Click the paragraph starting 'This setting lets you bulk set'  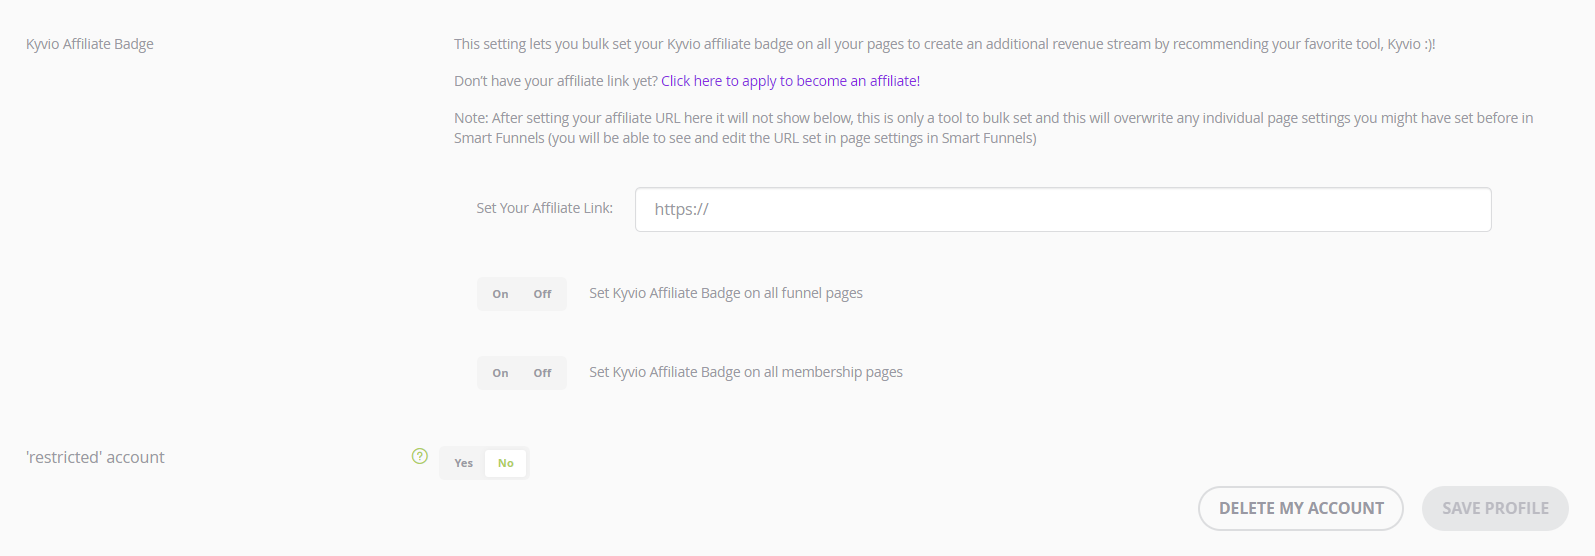click(945, 44)
